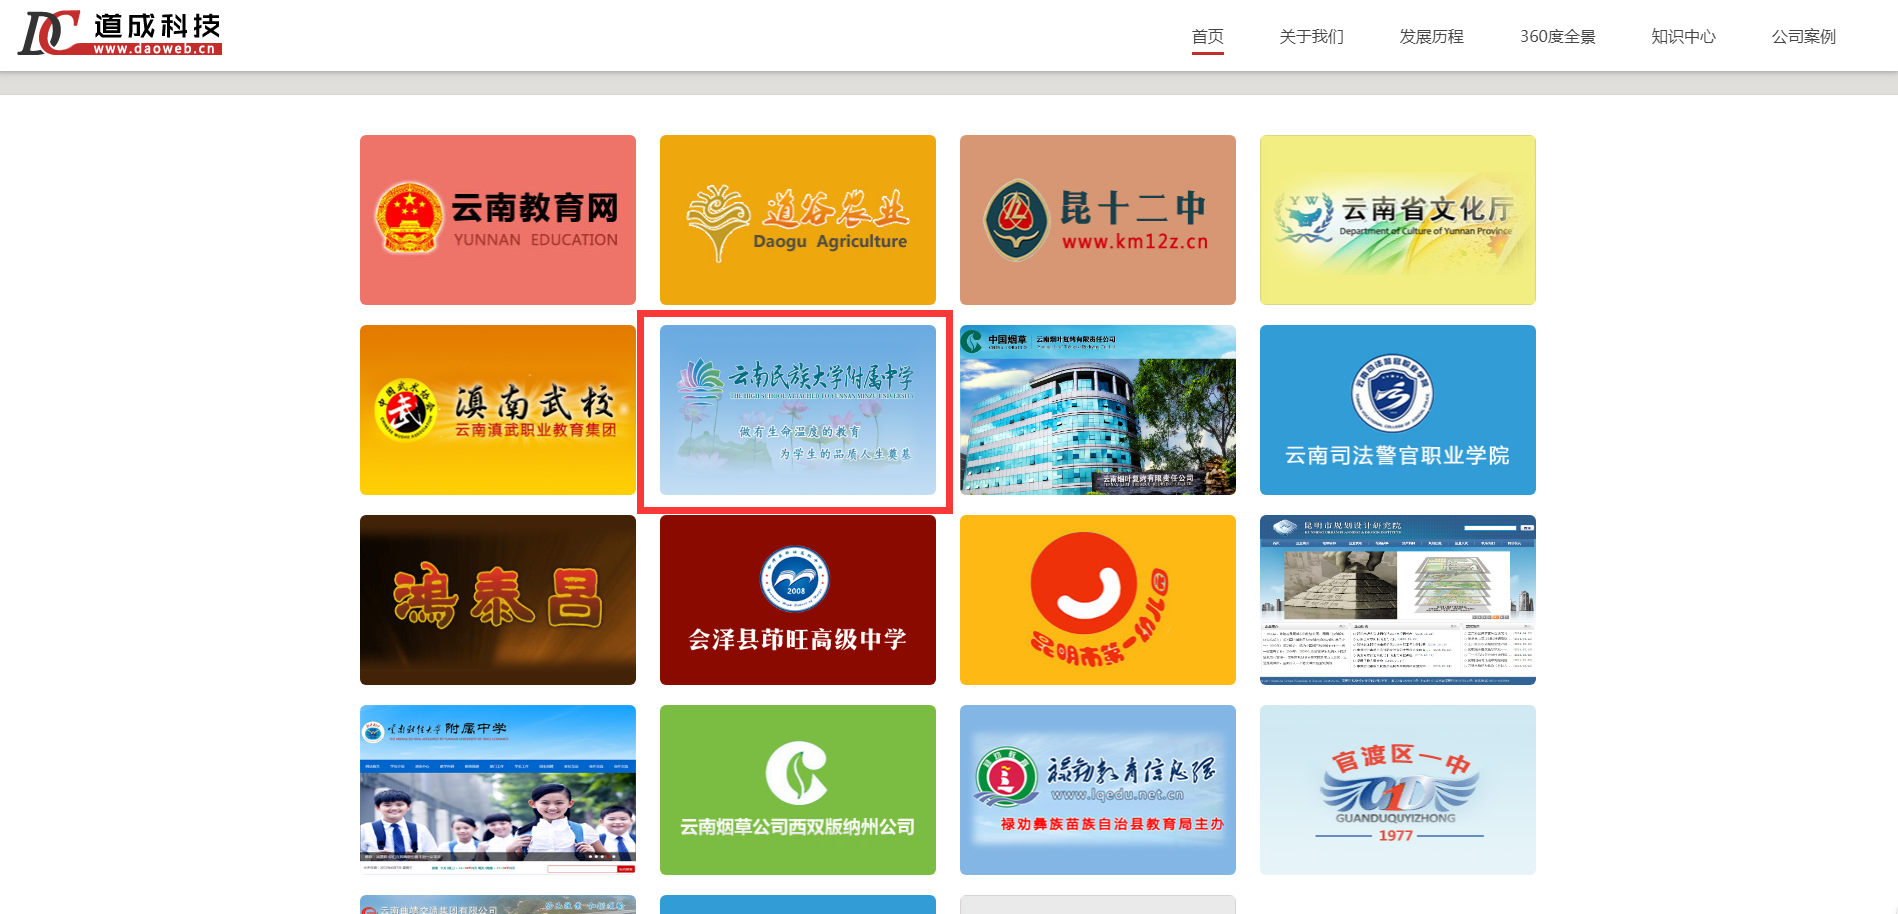Viewport: 1898px width, 914px height.
Task: Open the card with students in white uniforms
Action: point(498,790)
